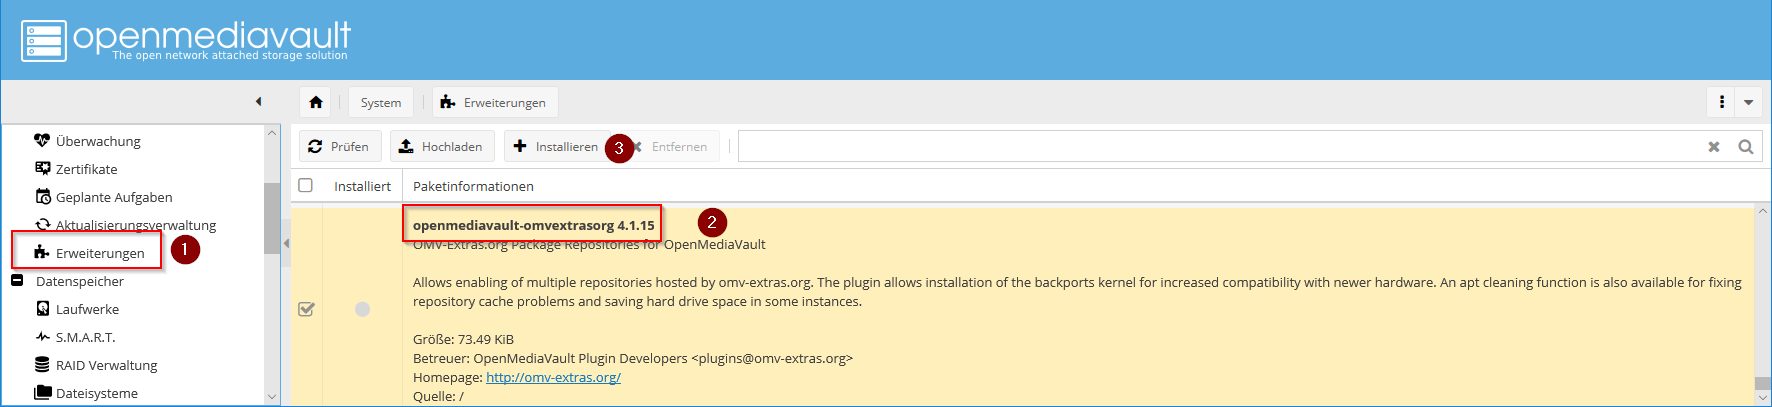Select Erweiterungen in the sidebar tree

pos(99,253)
